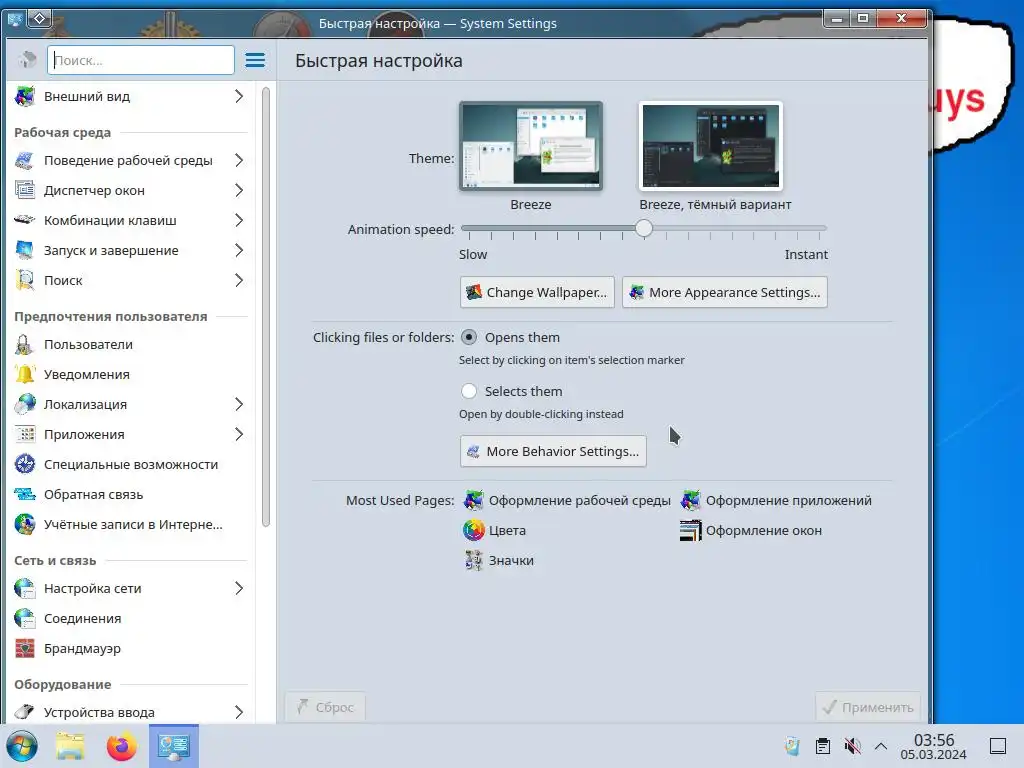The height and width of the screenshot is (768, 1024).
Task: Open the file manager from taskbar
Action: coord(71,746)
